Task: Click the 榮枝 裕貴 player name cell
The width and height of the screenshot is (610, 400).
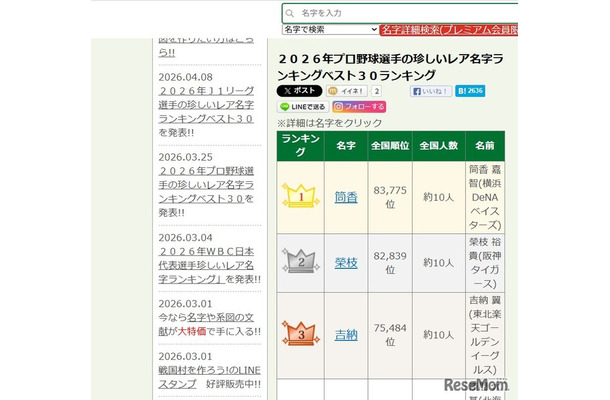Action: 485,263
